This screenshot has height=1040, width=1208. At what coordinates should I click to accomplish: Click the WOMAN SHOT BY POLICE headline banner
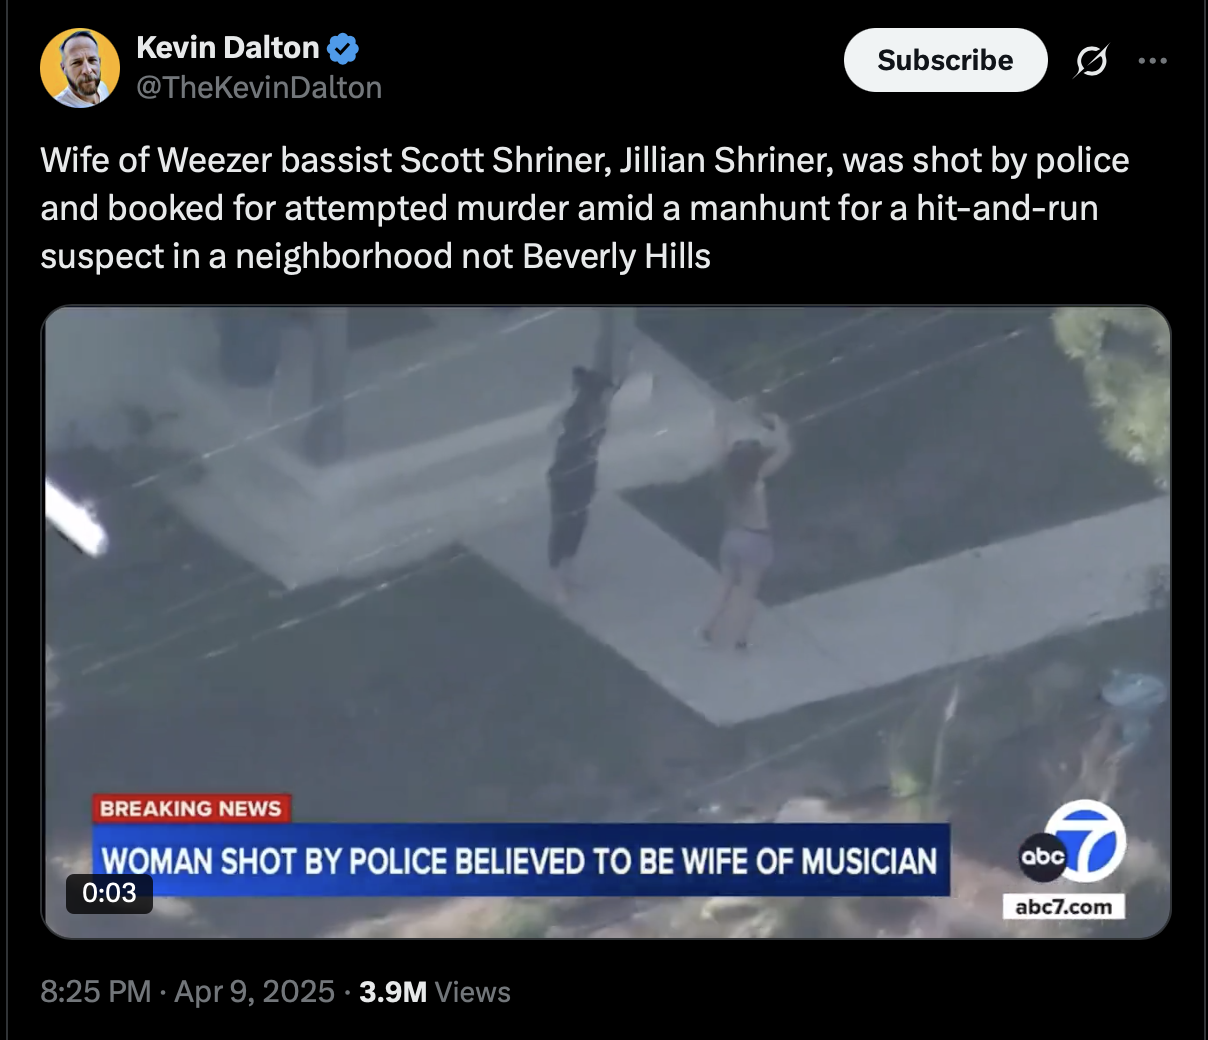(520, 860)
